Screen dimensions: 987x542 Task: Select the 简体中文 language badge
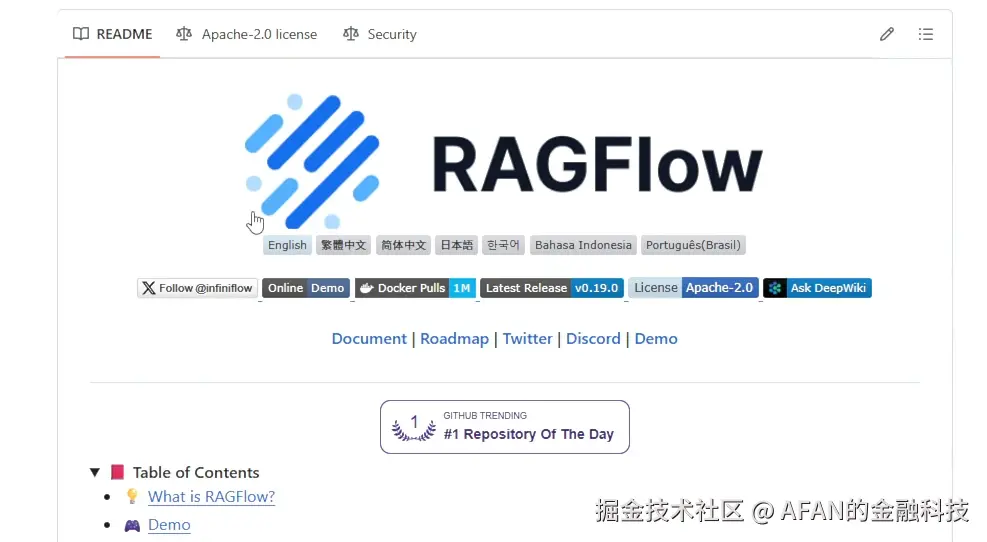pyautogui.click(x=403, y=245)
